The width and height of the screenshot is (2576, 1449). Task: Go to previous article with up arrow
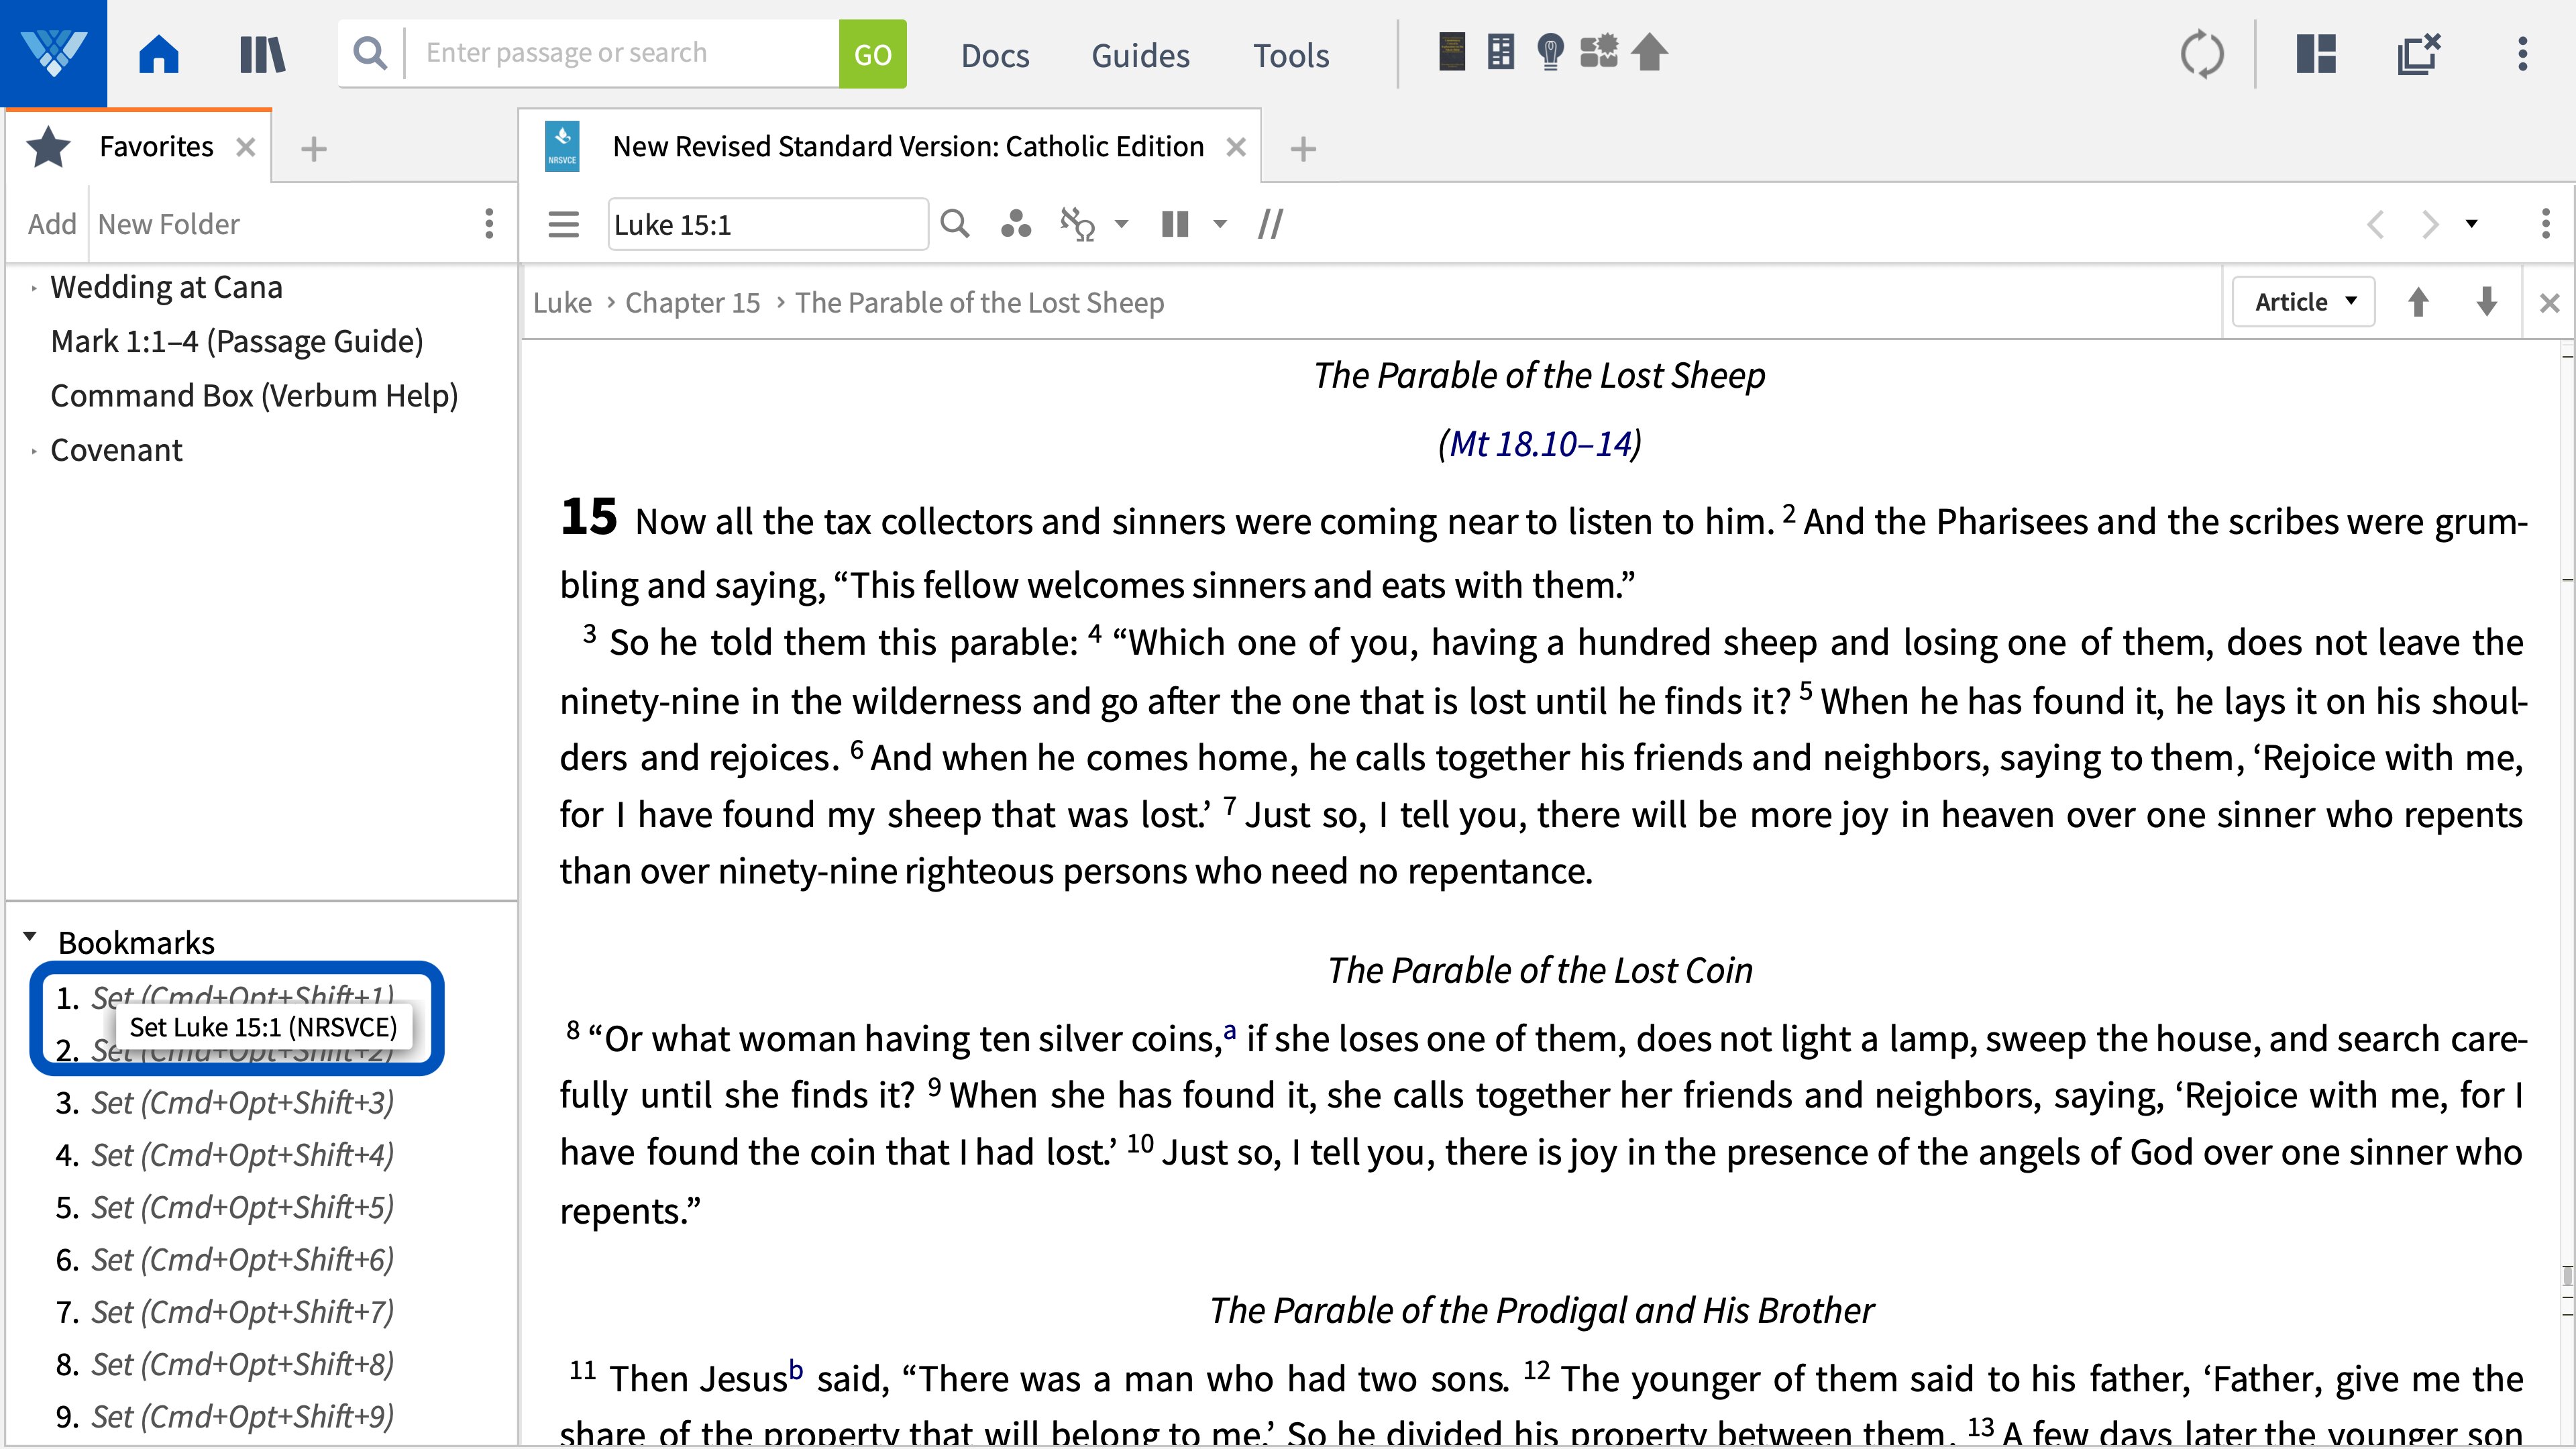pos(2418,302)
